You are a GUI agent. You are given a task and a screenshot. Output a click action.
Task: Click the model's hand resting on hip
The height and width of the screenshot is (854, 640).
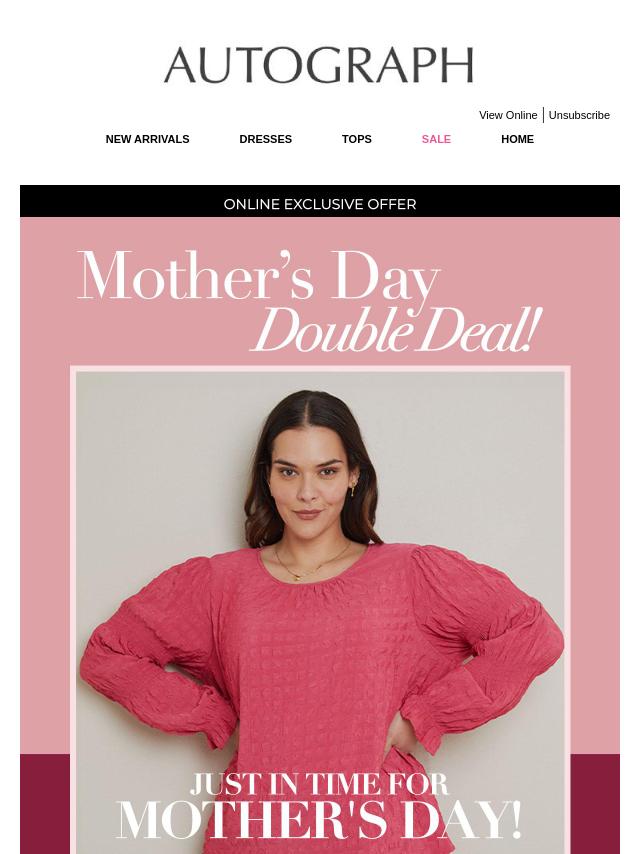[x=399, y=735]
